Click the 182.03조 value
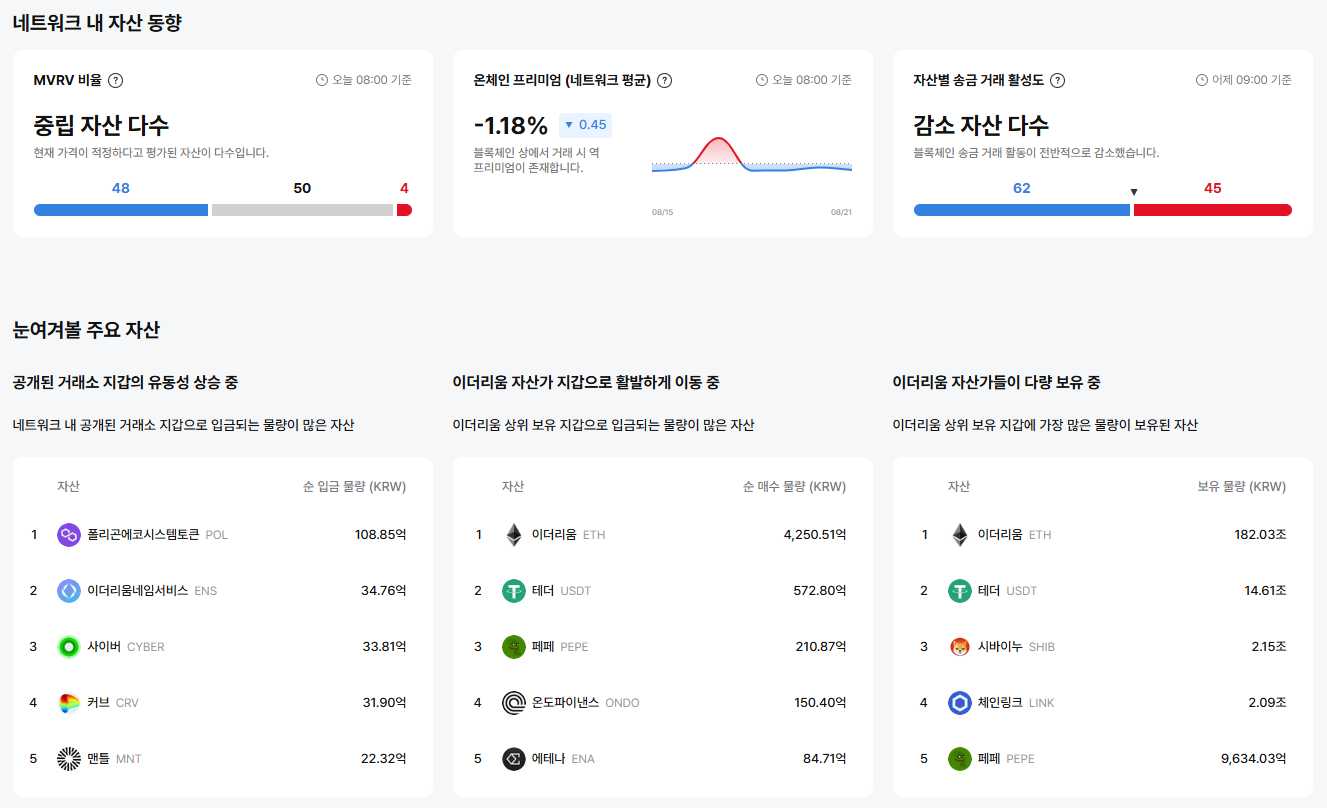The width and height of the screenshot is (1327, 808). (1260, 535)
